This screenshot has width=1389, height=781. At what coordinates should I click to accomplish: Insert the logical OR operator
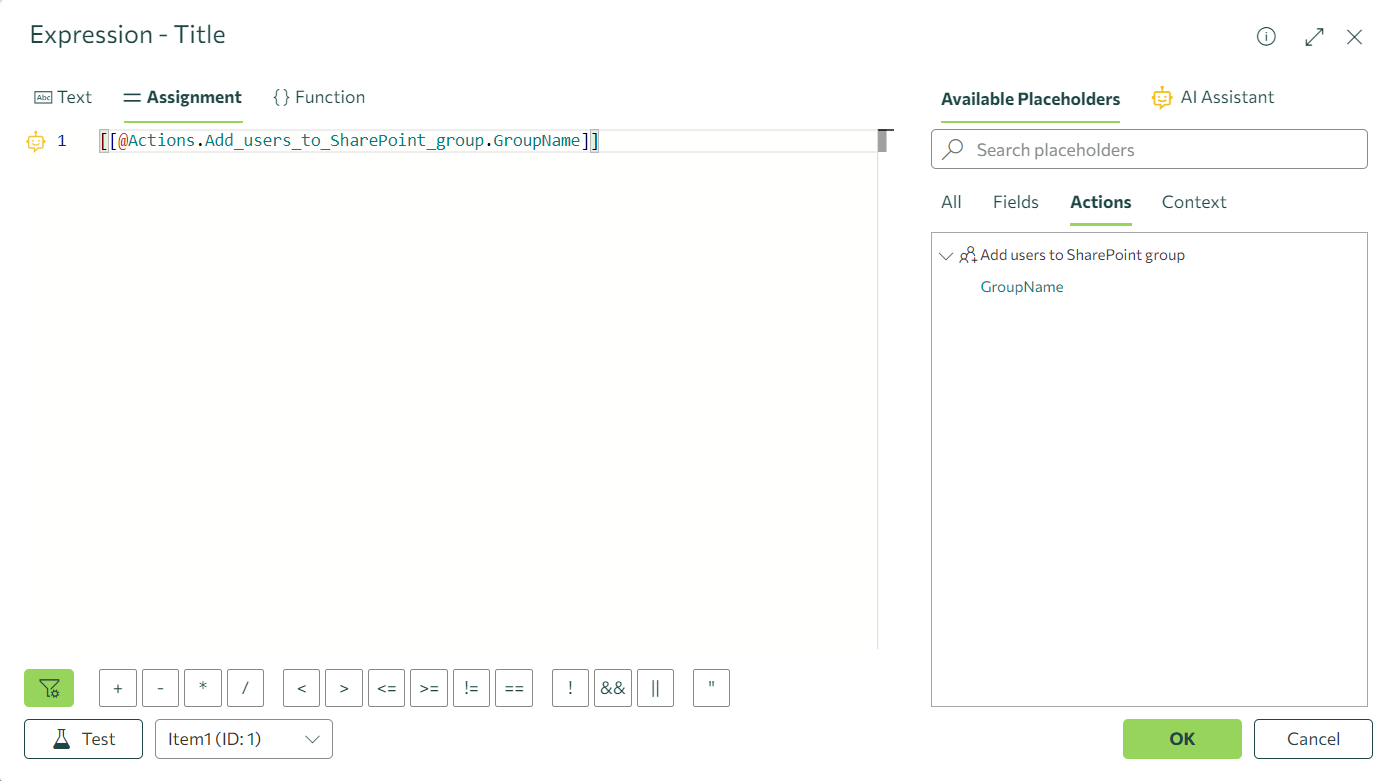pyautogui.click(x=655, y=688)
